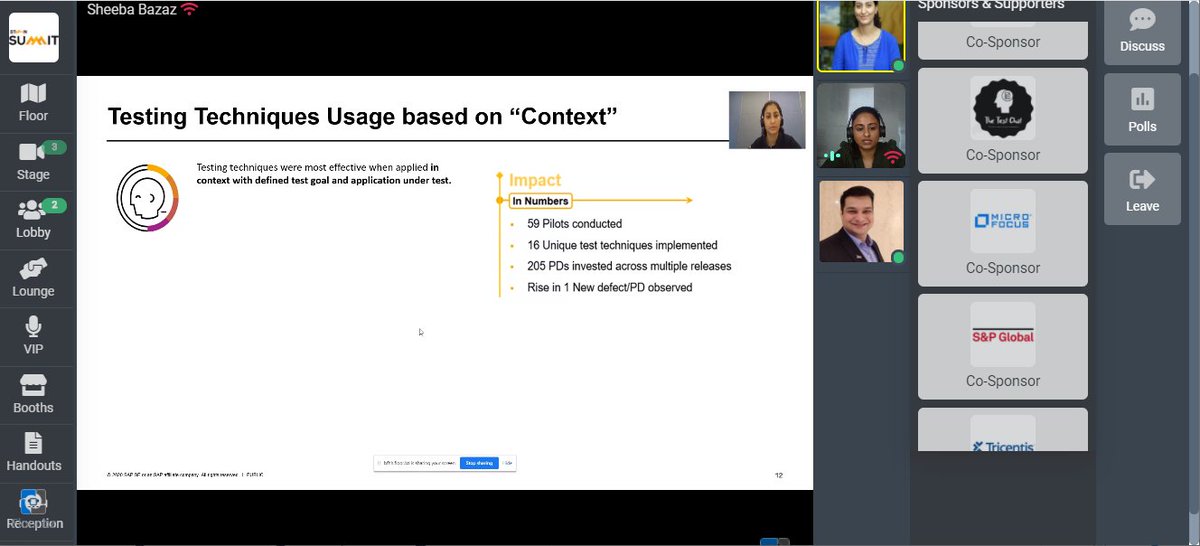
Task: Click red wifi icon on headset tile
Action: tap(892, 157)
